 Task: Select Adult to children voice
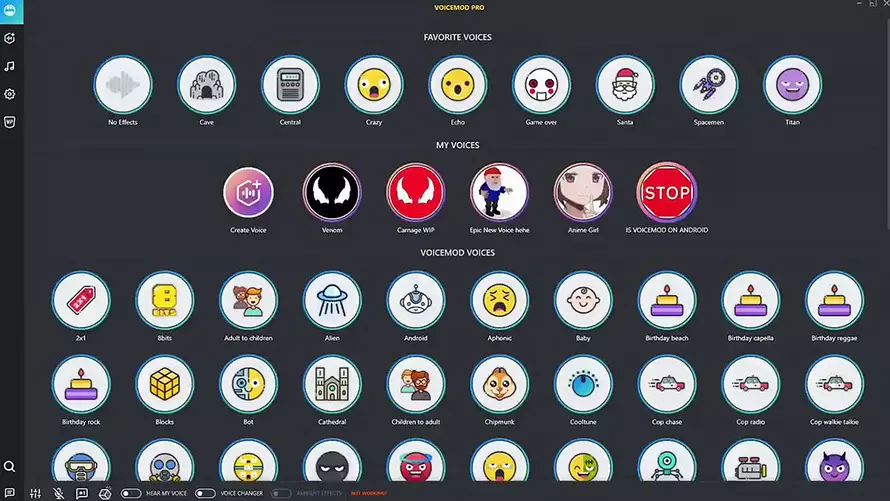coord(248,301)
